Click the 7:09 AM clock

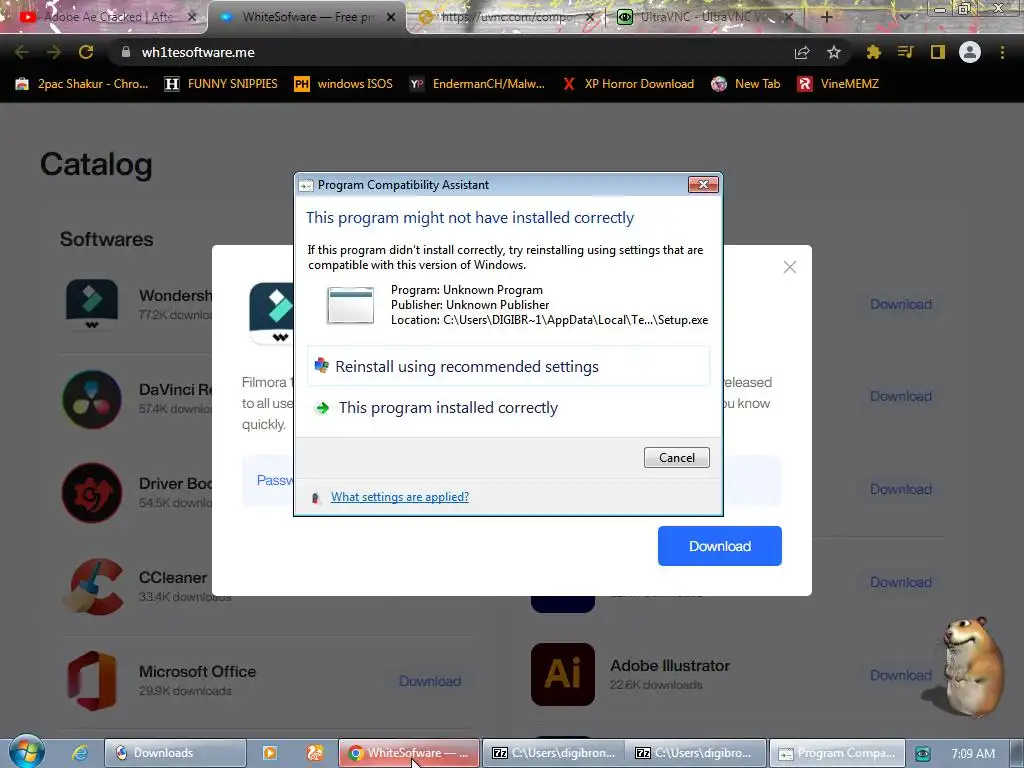pyautogui.click(x=973, y=754)
